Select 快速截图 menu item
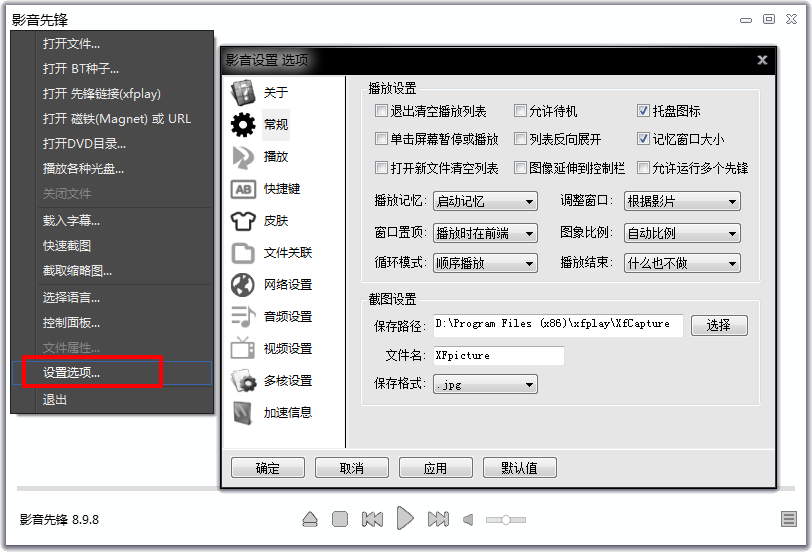Image resolution: width=812 pixels, height=552 pixels. click(x=112, y=245)
